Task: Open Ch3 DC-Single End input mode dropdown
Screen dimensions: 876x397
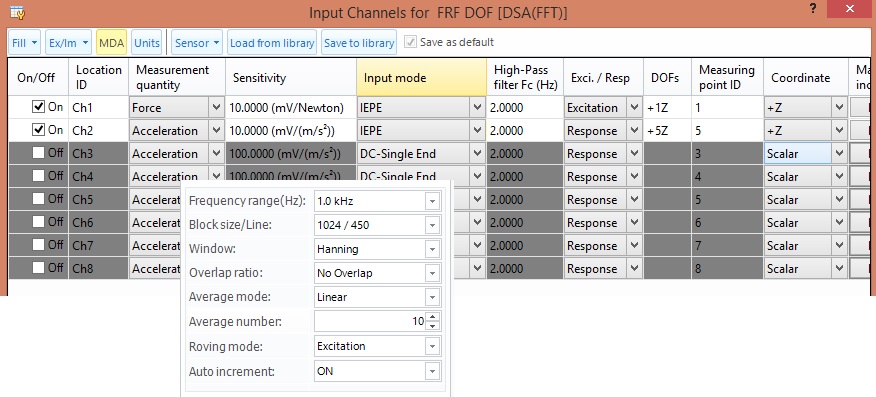Action: tap(477, 153)
